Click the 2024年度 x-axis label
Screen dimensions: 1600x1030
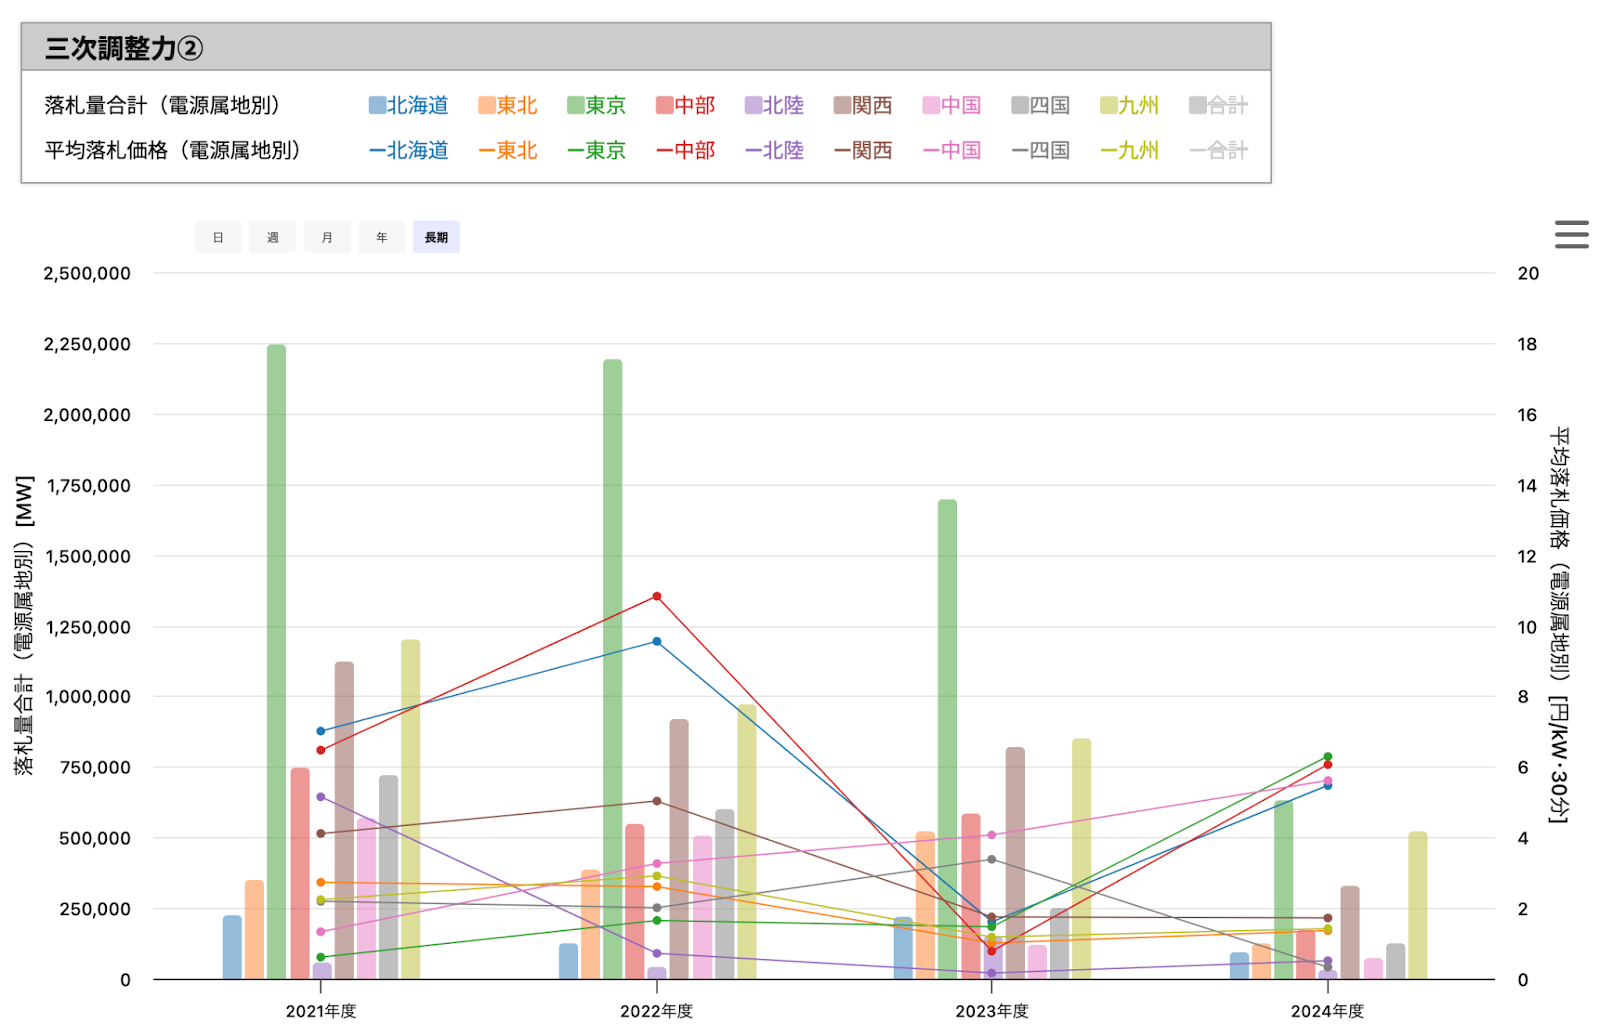click(1327, 1011)
